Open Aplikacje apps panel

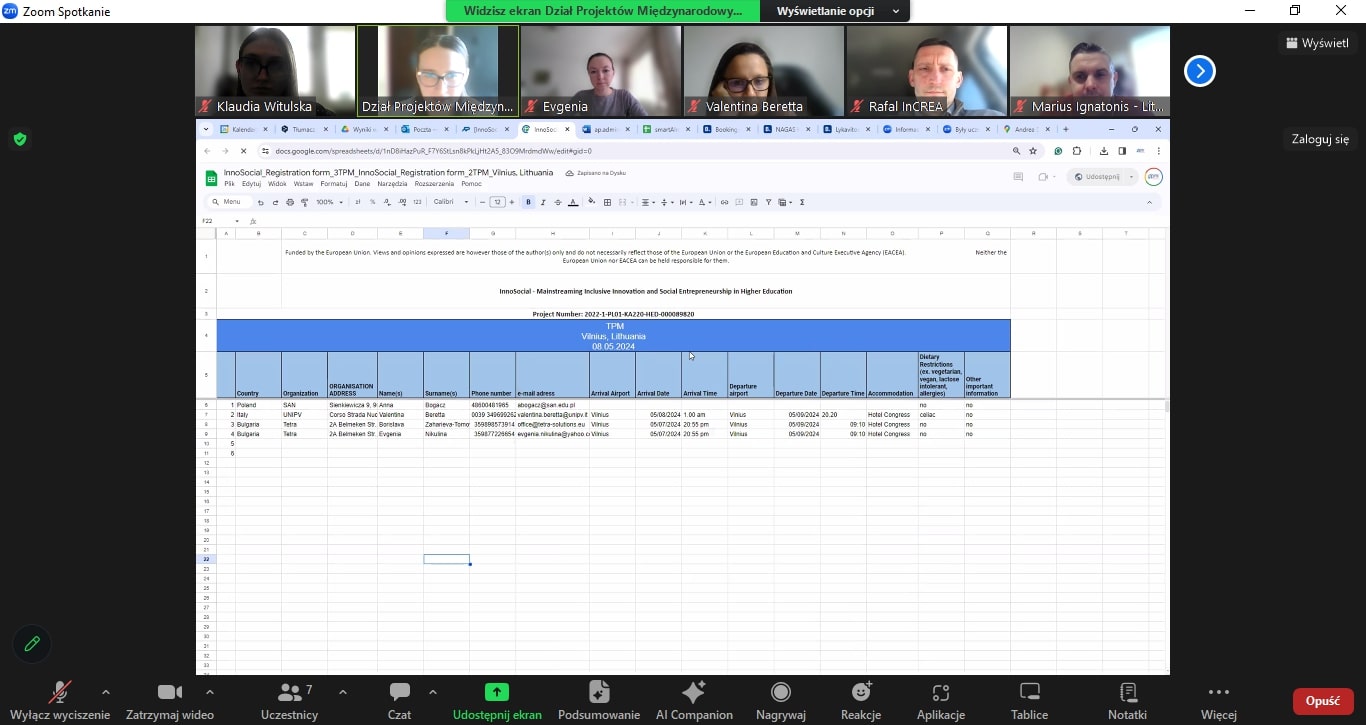tap(940, 700)
